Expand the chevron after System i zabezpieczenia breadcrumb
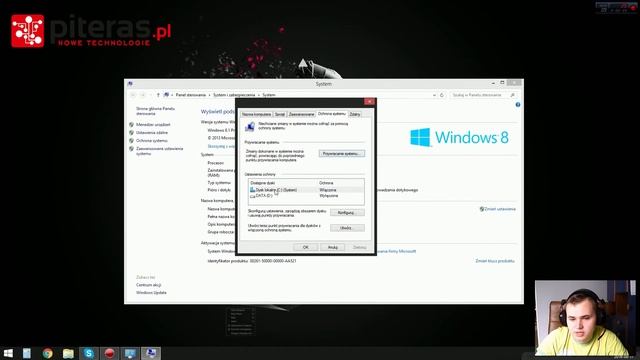Viewport: 640px width, 360px height. click(x=259, y=95)
